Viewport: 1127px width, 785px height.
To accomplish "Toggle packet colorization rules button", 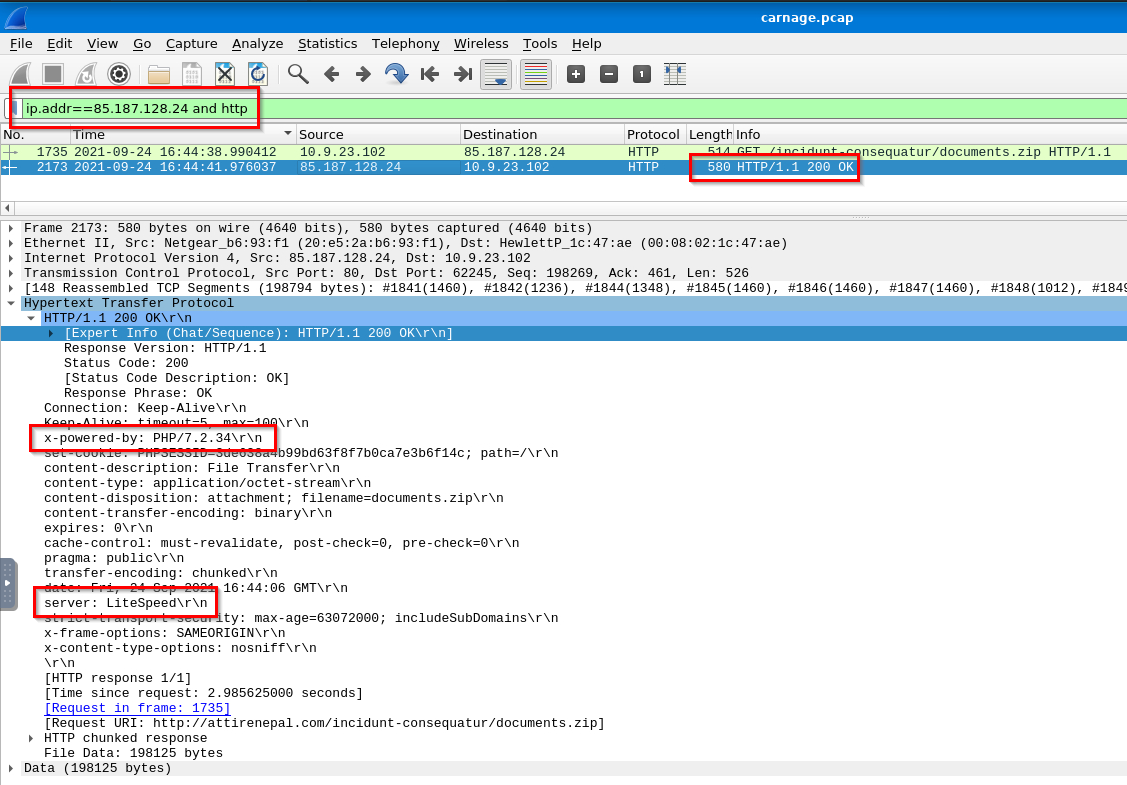I will coord(537,74).
